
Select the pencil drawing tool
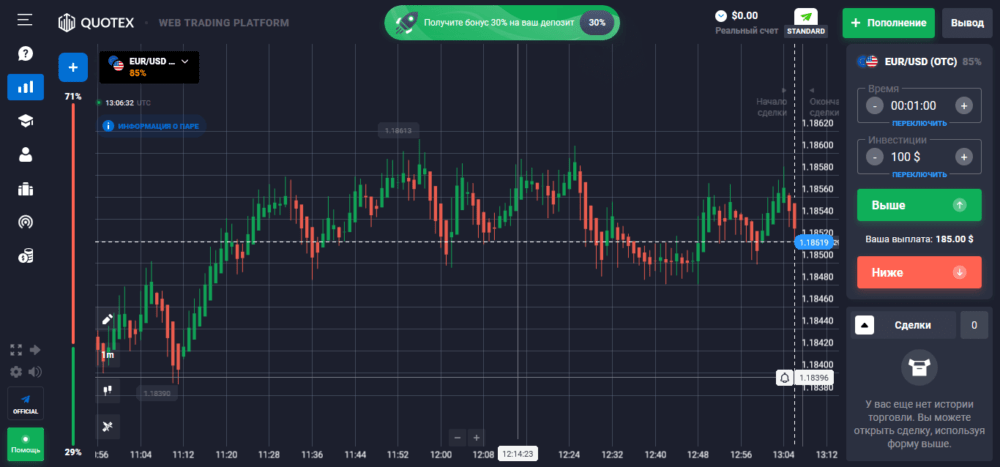pyautogui.click(x=108, y=320)
